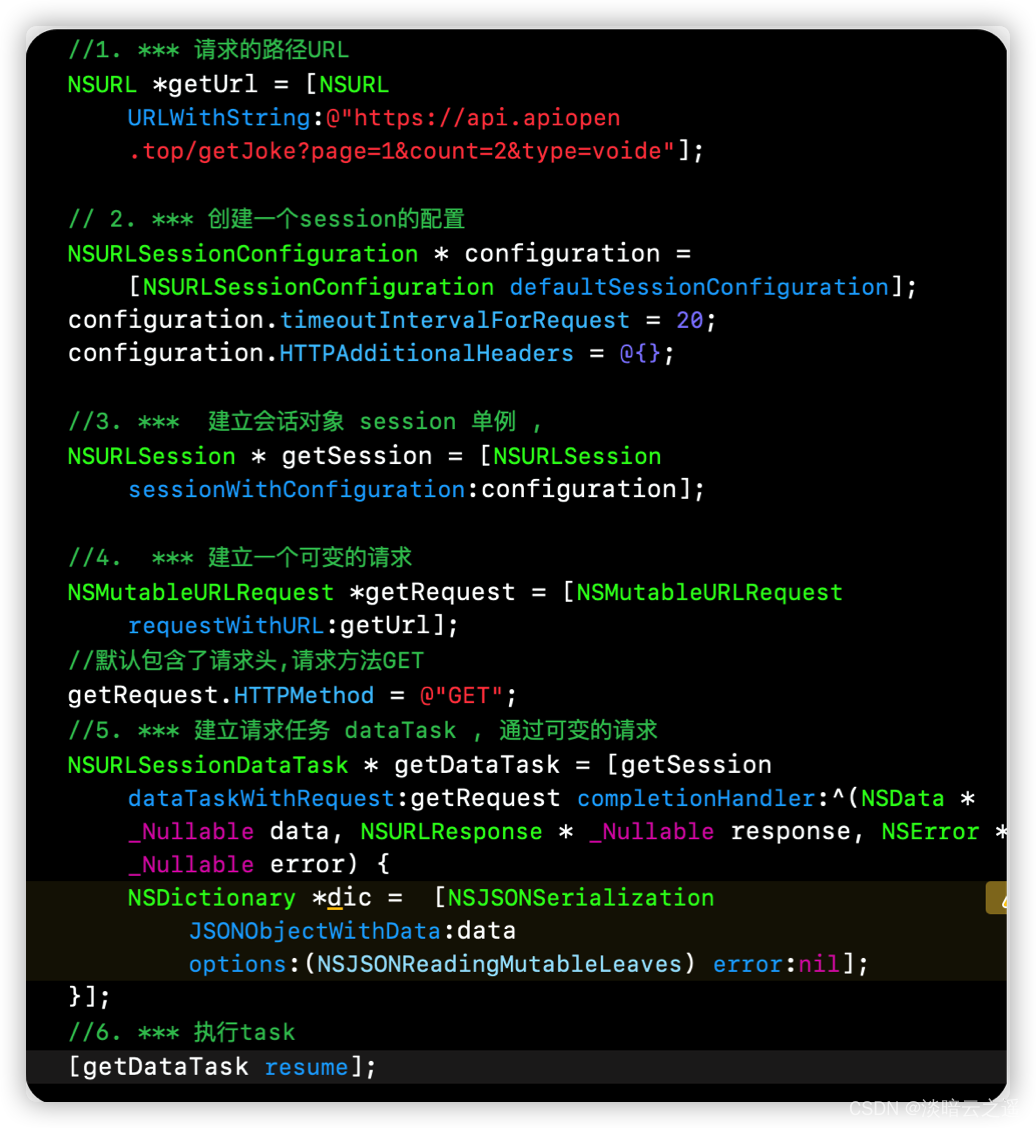Click the empty dictionary literal "@{}"
The width and height of the screenshot is (1036, 1128).
640,353
